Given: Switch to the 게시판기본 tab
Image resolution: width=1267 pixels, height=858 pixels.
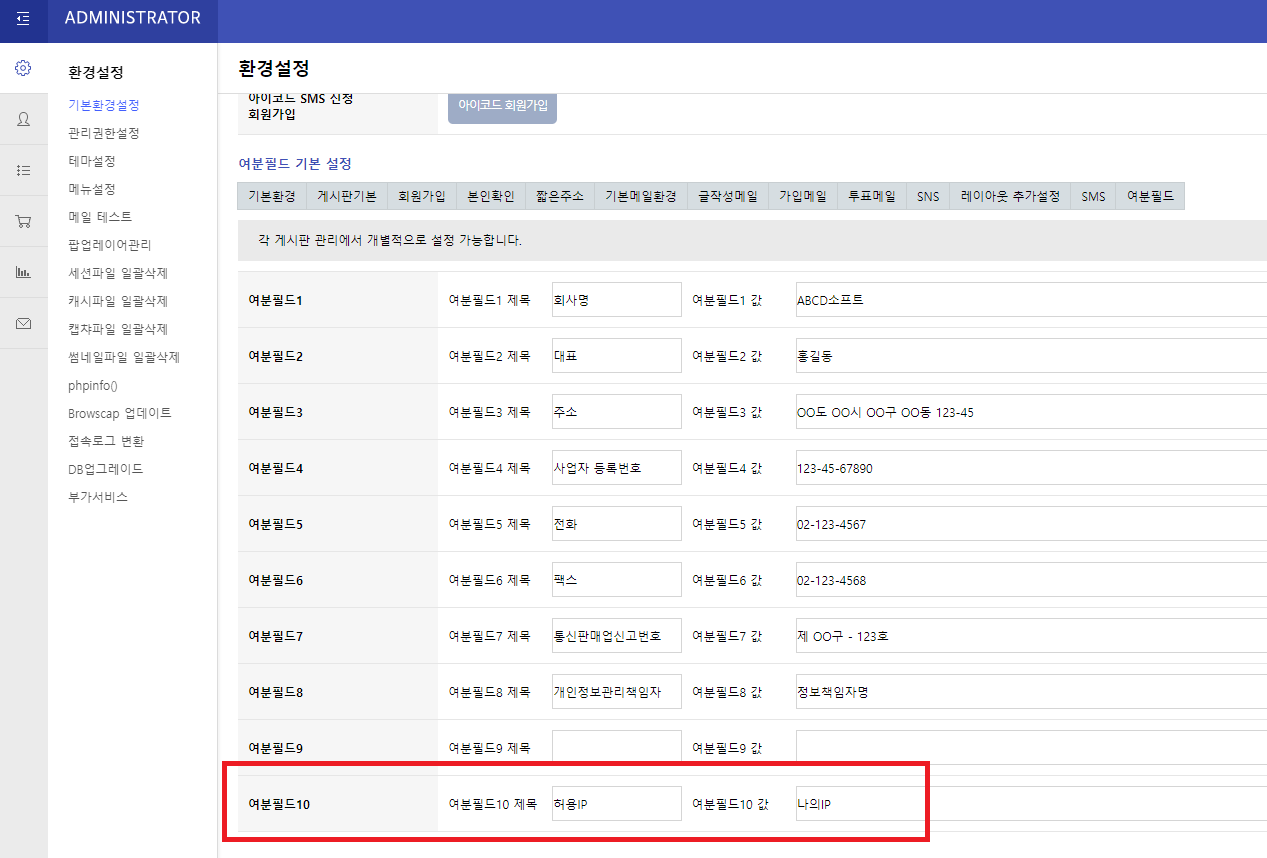Looking at the screenshot, I should click(346, 197).
